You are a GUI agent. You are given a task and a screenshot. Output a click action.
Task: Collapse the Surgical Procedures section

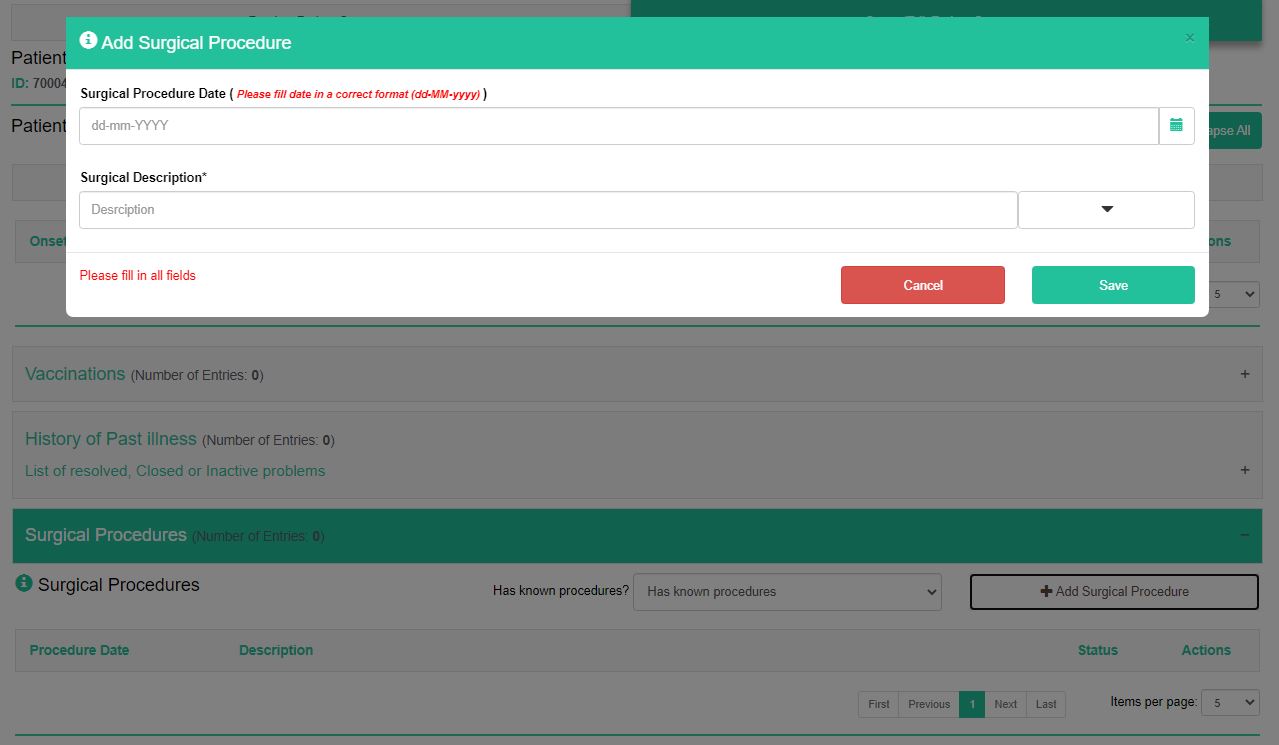click(x=1244, y=535)
